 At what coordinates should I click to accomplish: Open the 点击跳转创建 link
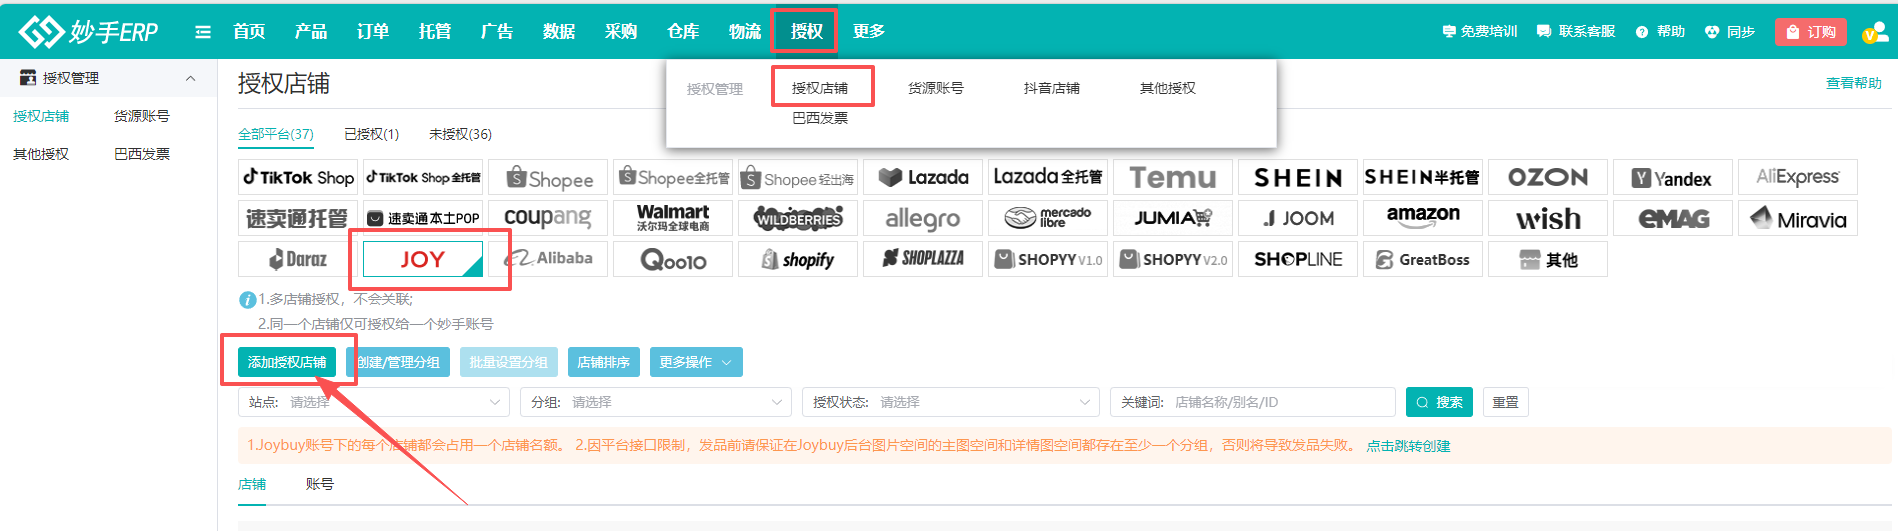pyautogui.click(x=1408, y=446)
